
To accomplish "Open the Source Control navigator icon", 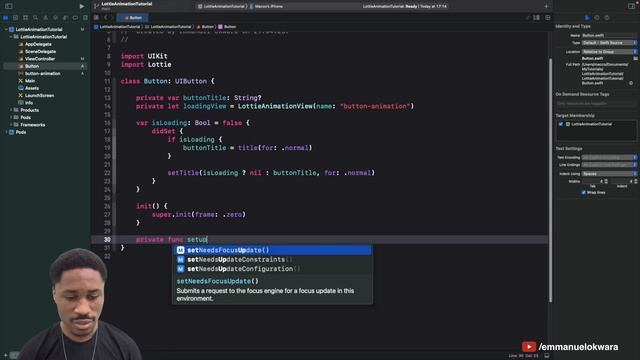I will (16, 18).
